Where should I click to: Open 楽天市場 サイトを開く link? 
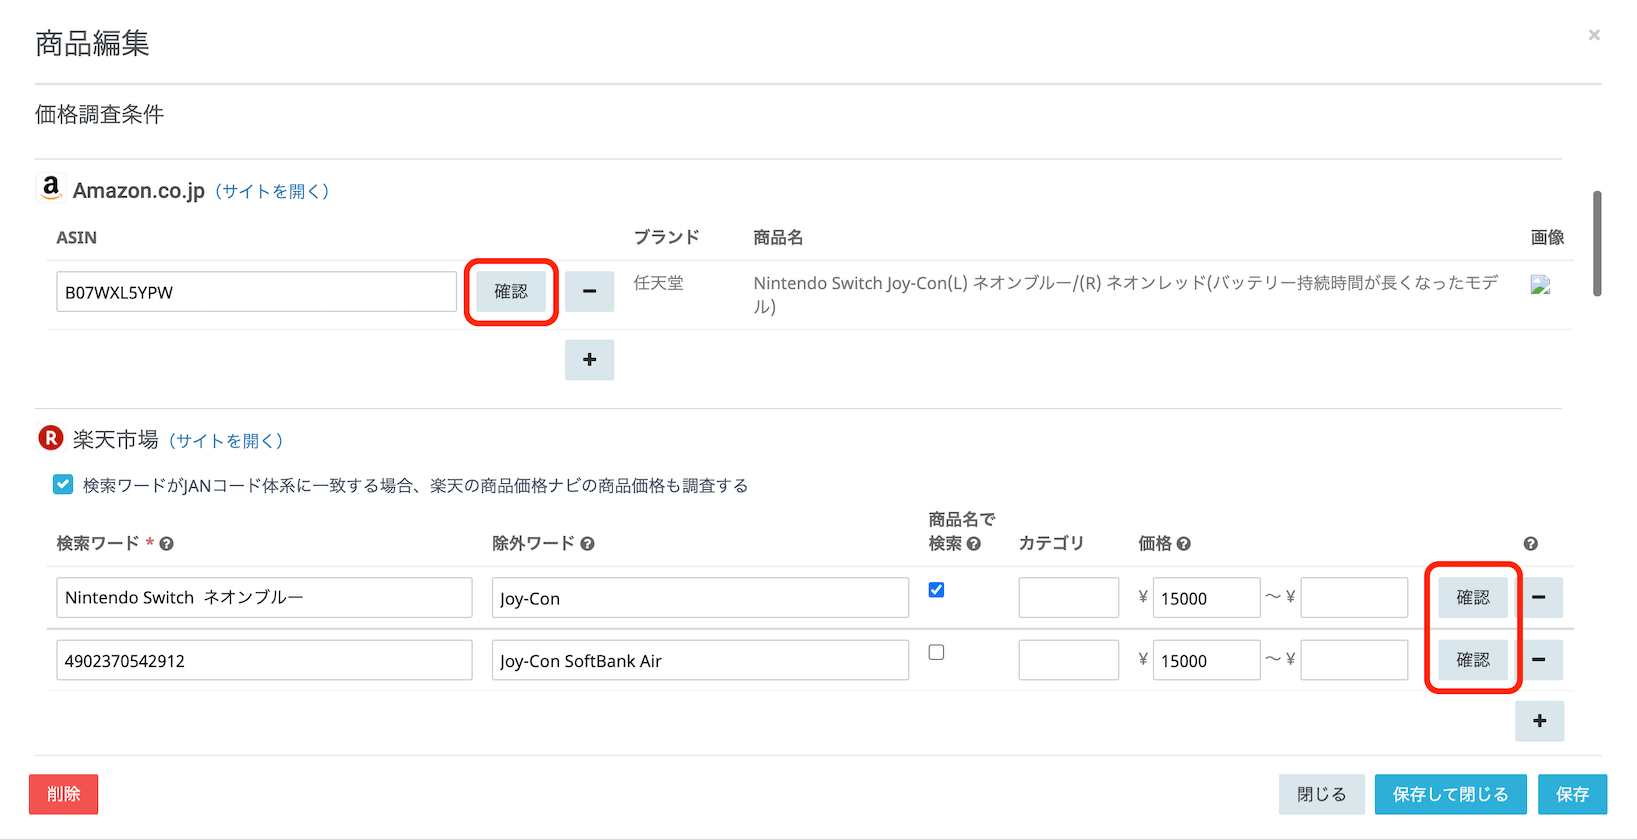226,441
